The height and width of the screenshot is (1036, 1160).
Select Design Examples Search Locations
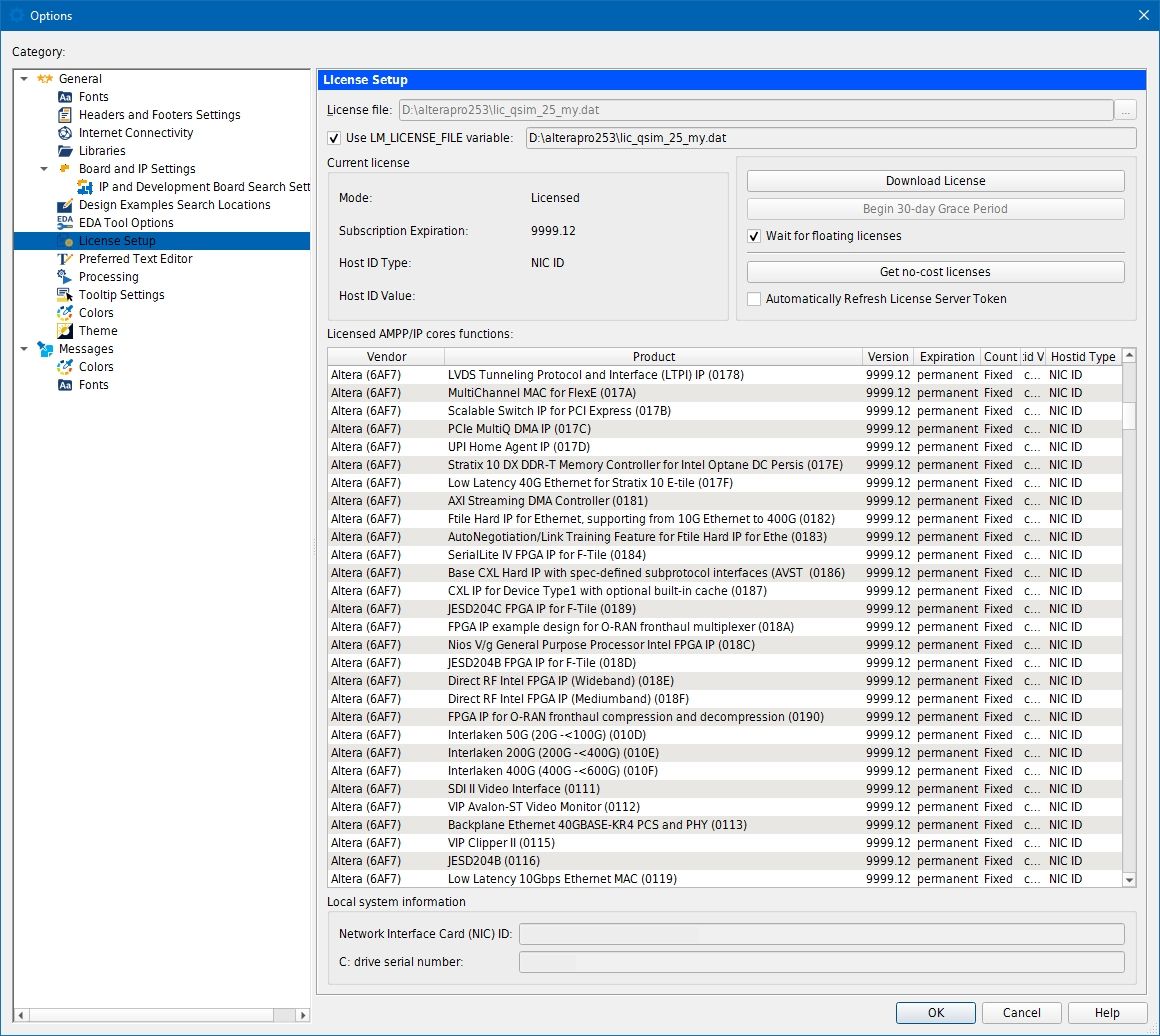coord(174,204)
